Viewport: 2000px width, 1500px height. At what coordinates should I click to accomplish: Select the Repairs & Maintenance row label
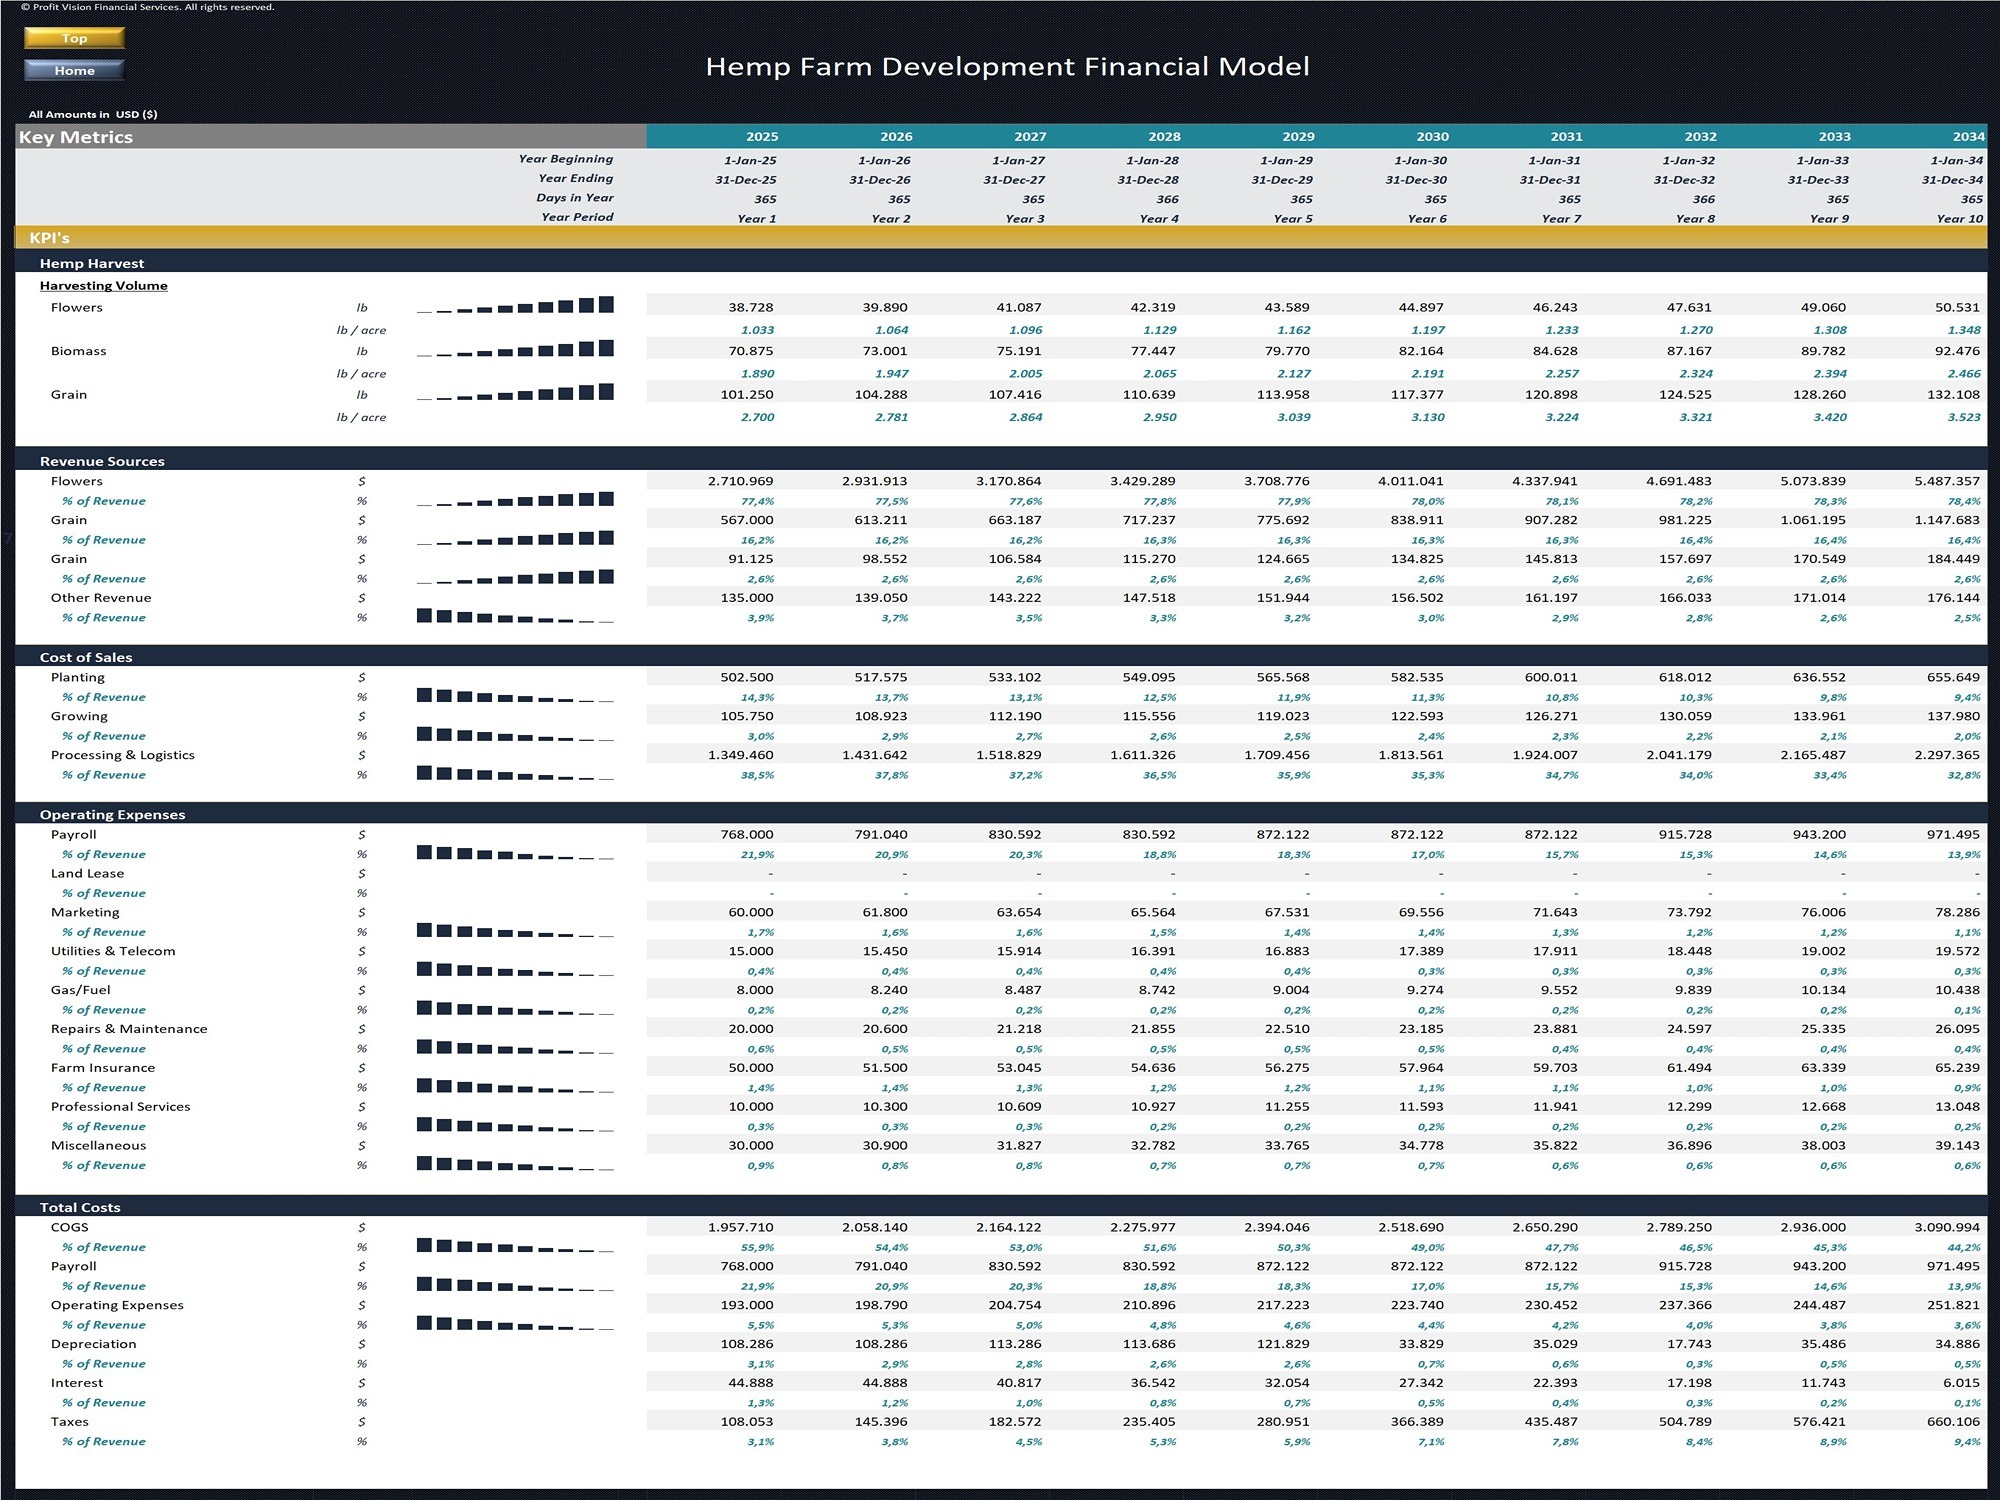click(129, 1030)
